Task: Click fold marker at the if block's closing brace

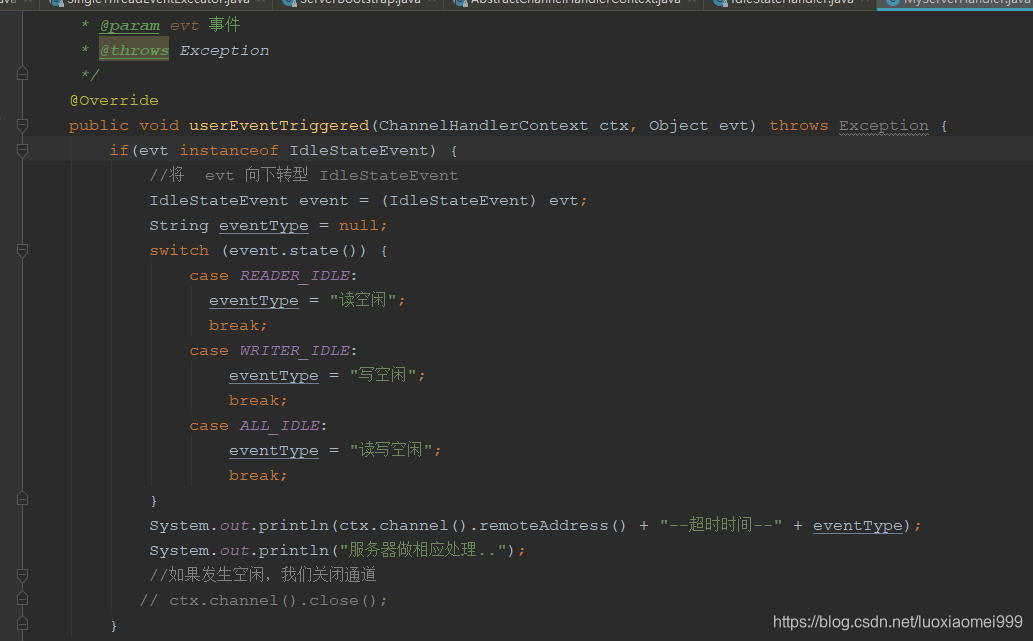Action: click(22, 623)
